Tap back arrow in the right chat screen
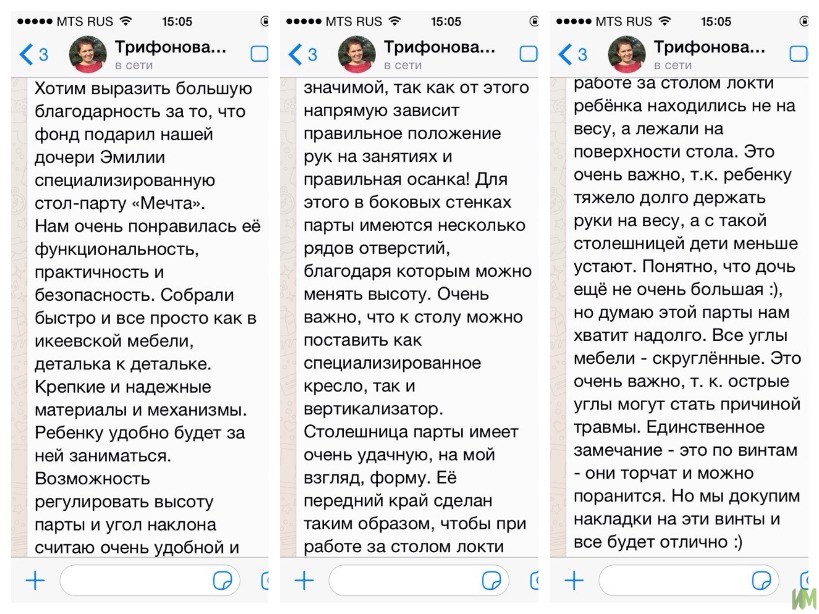Image resolution: width=819 pixels, height=614 pixels. tap(565, 54)
